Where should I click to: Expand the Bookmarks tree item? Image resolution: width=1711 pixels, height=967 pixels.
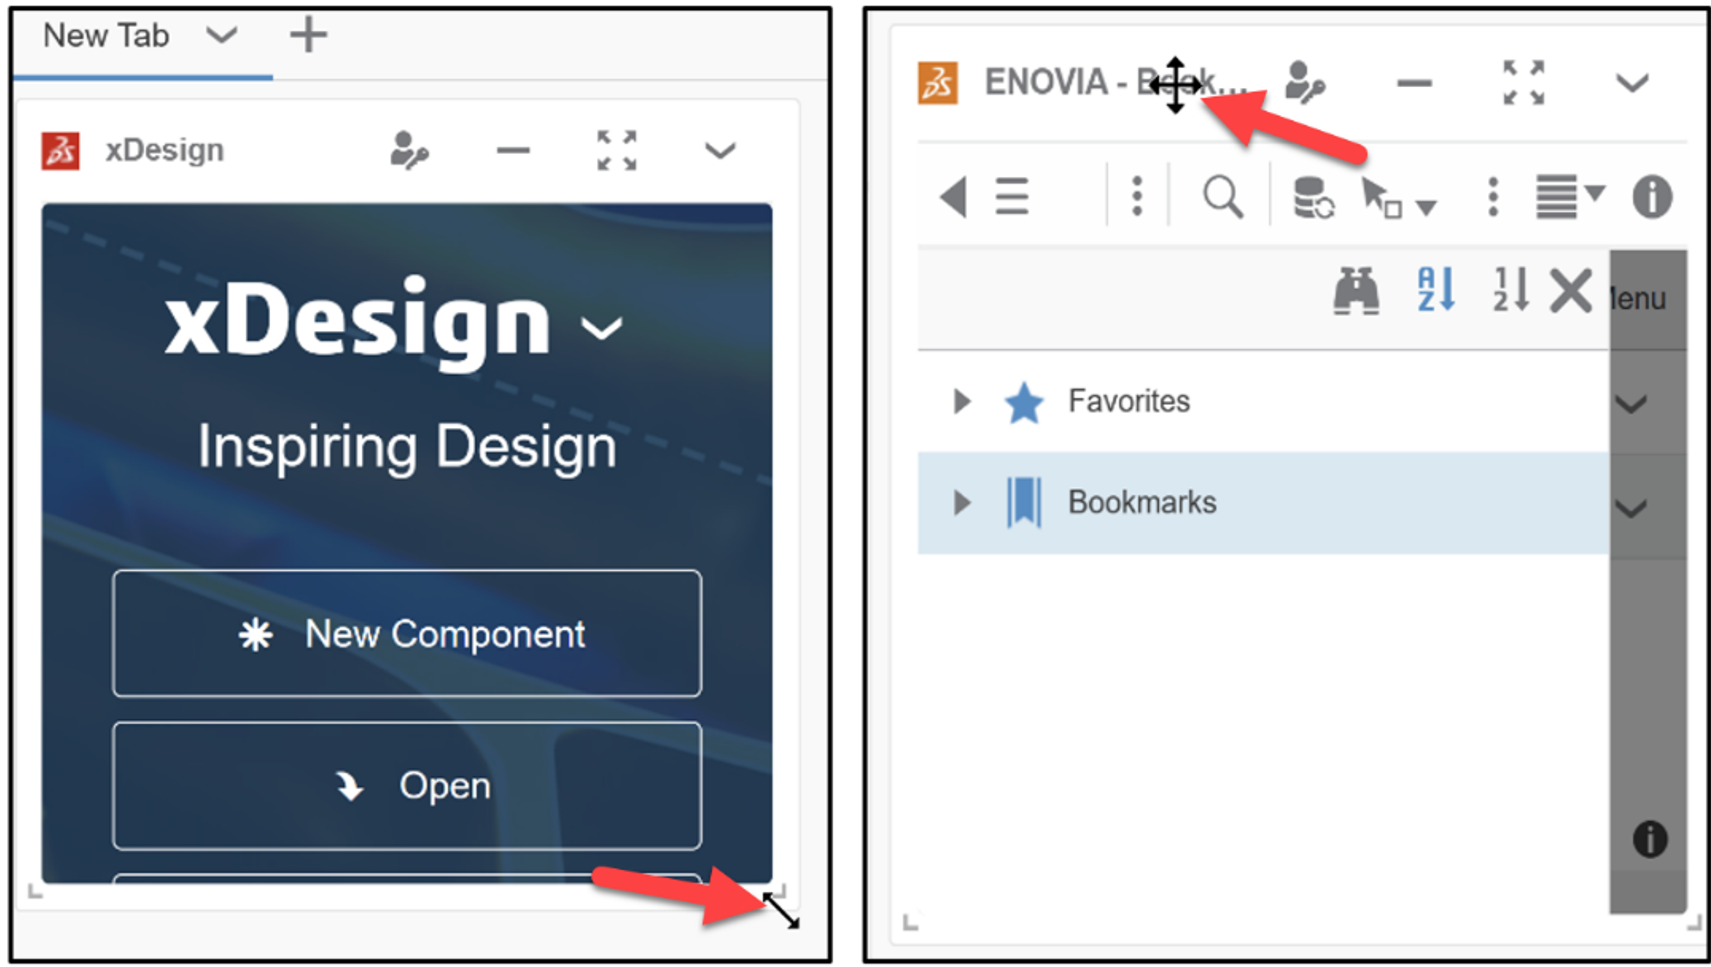pos(962,502)
